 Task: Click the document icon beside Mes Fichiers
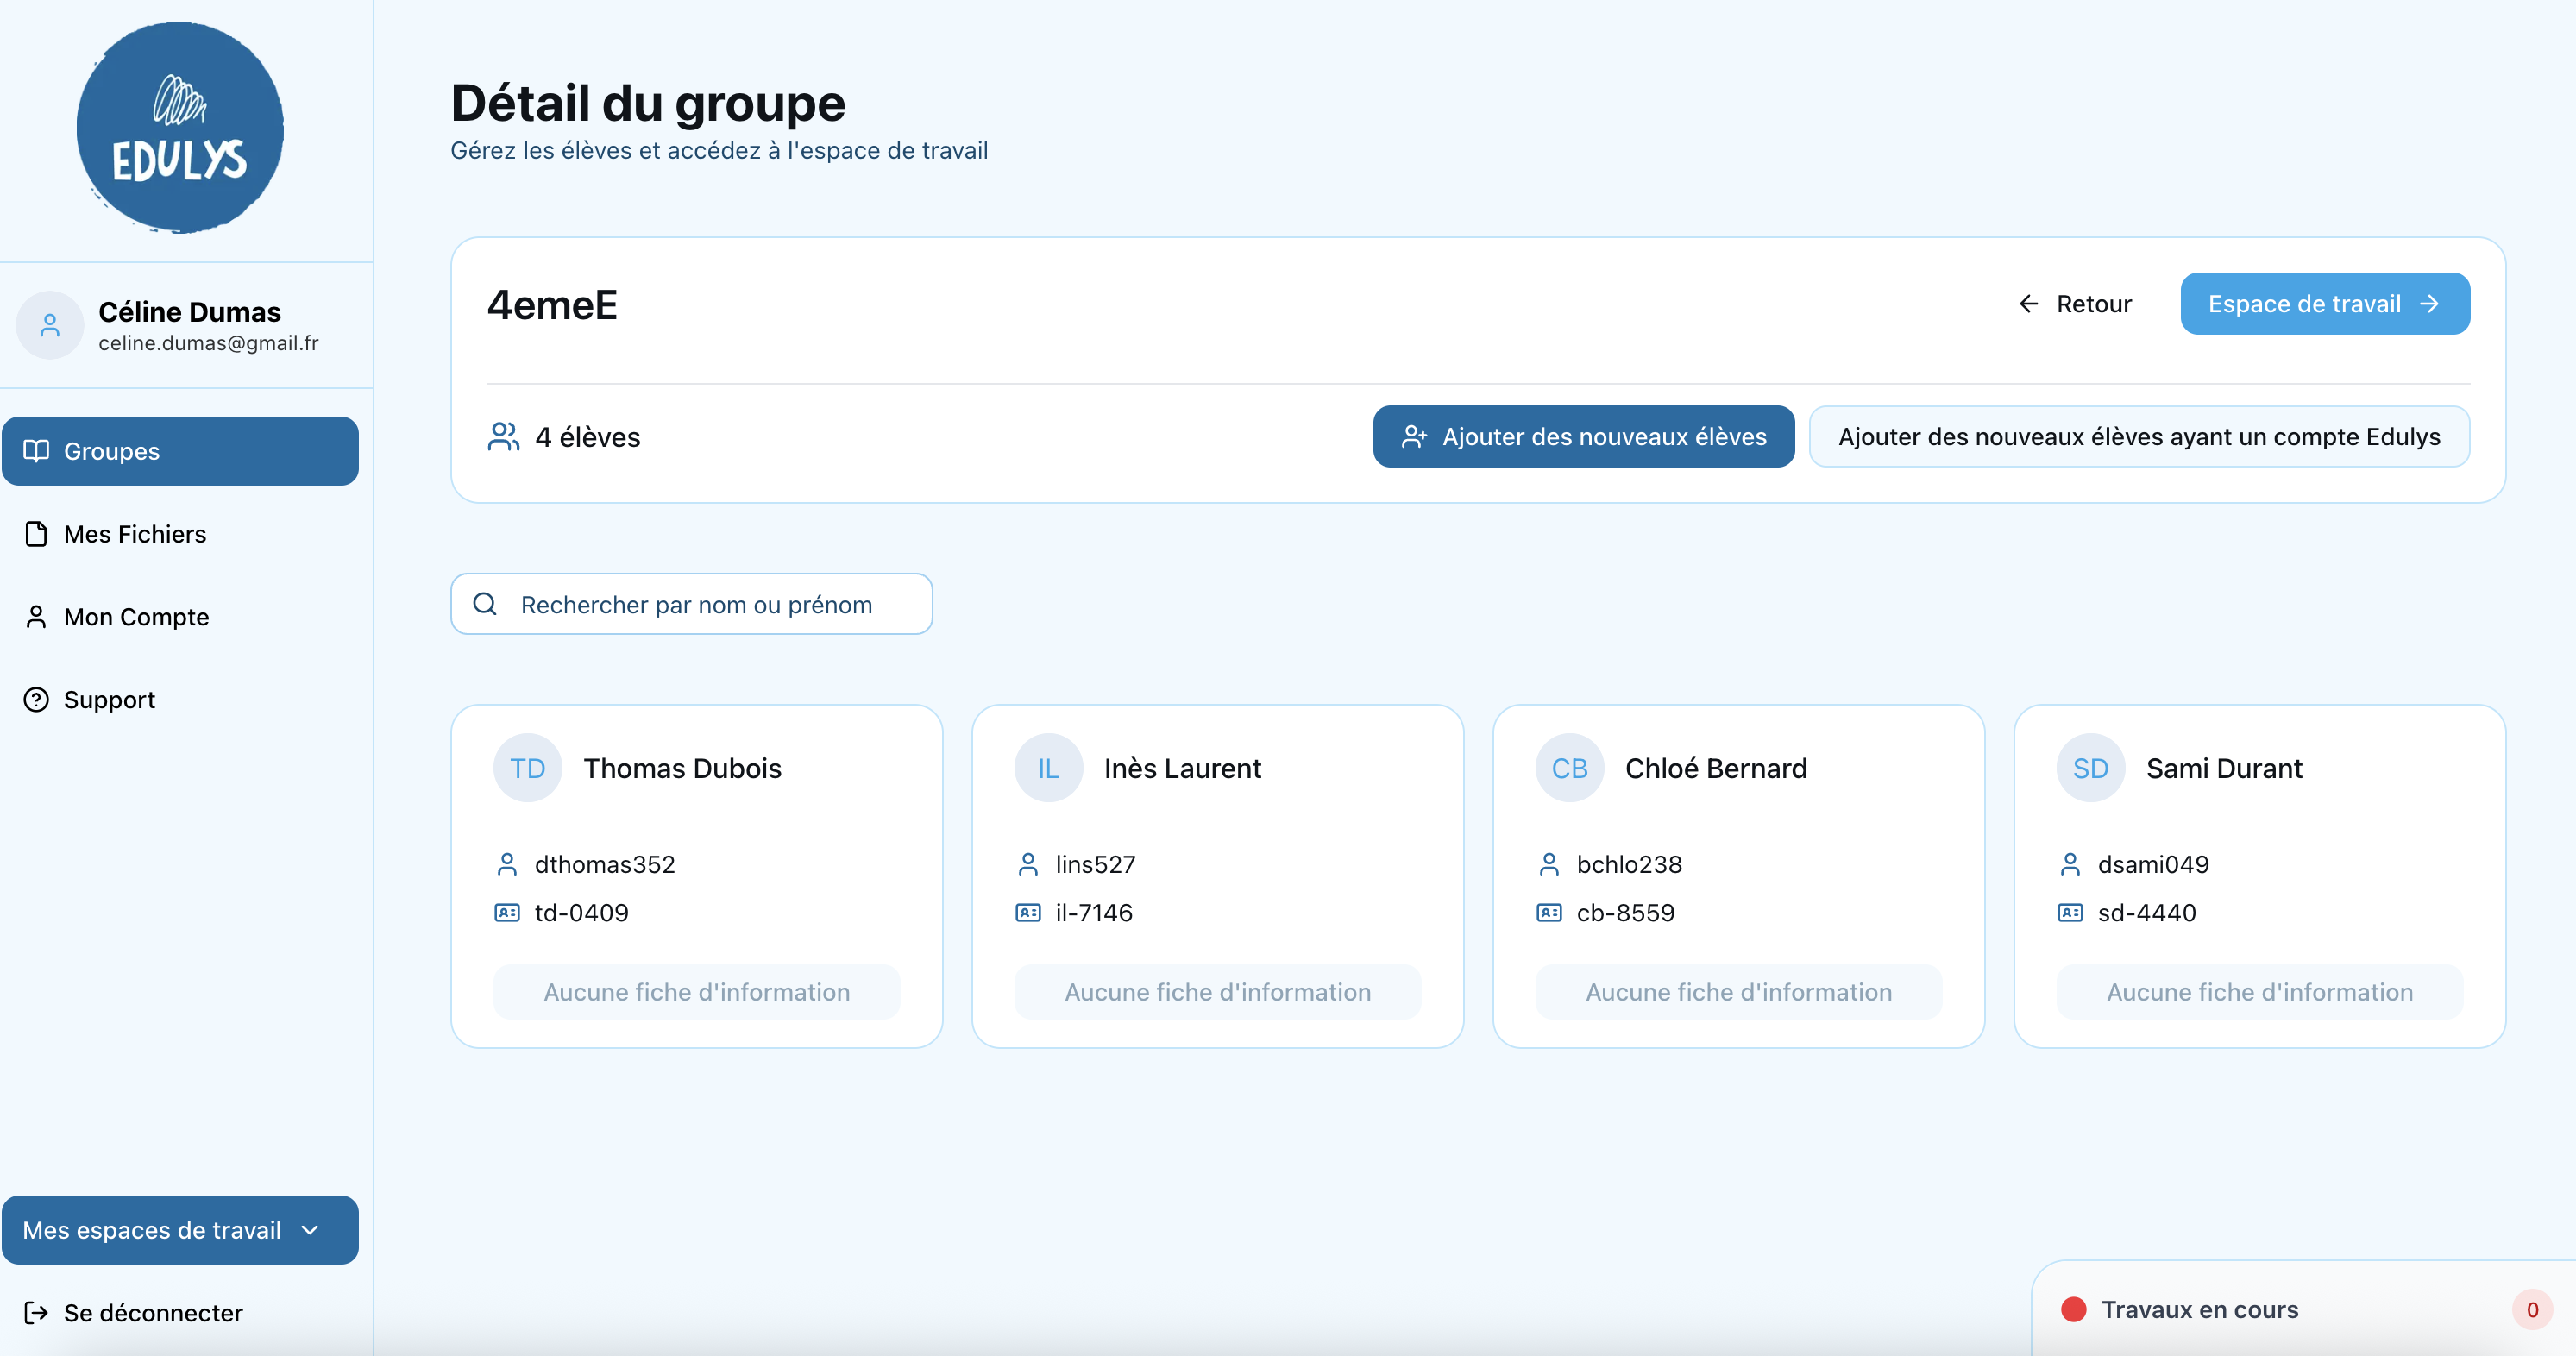[x=36, y=534]
